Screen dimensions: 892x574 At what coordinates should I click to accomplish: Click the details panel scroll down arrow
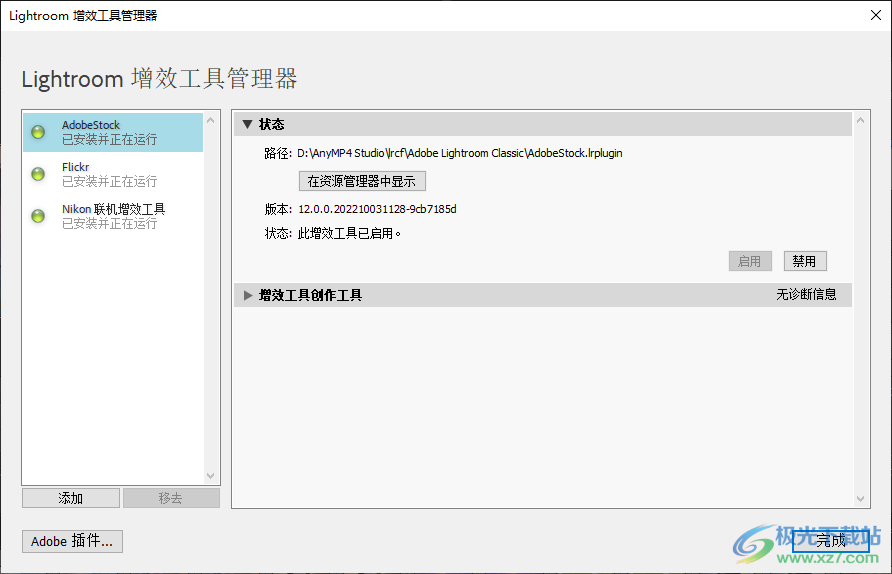pyautogui.click(x=860, y=499)
